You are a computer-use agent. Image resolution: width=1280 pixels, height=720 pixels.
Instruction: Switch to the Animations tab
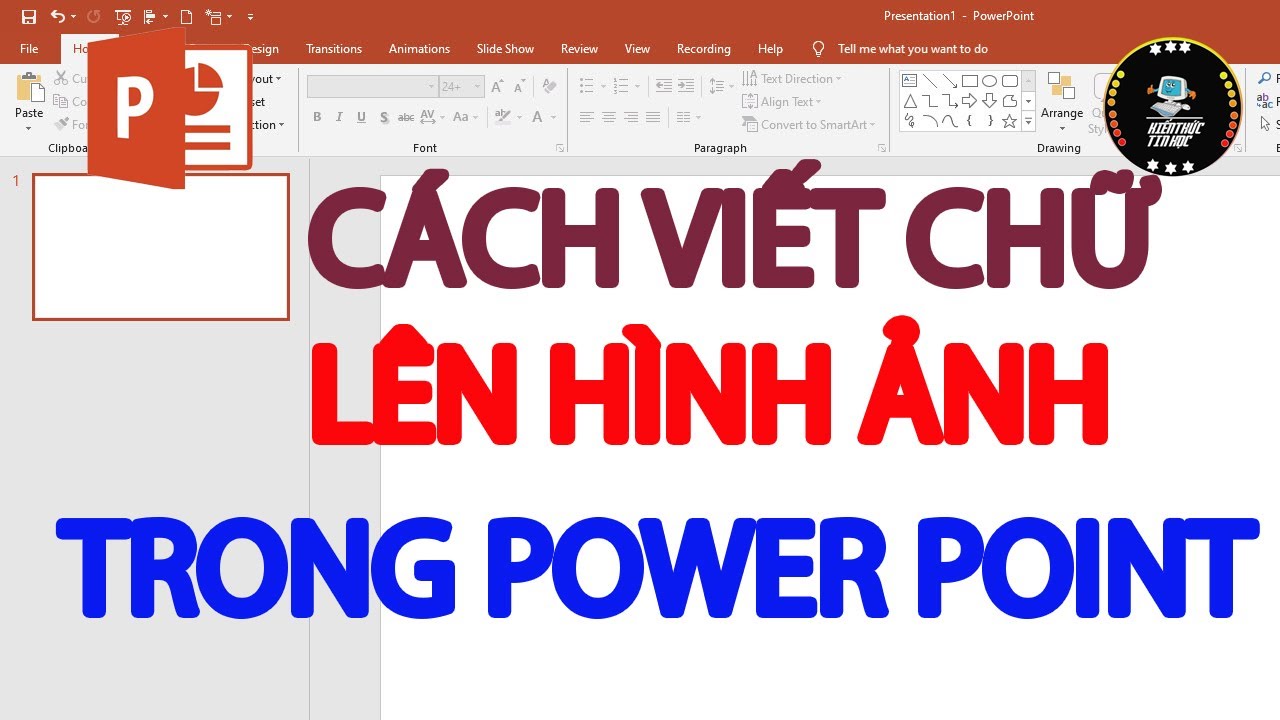tap(419, 49)
